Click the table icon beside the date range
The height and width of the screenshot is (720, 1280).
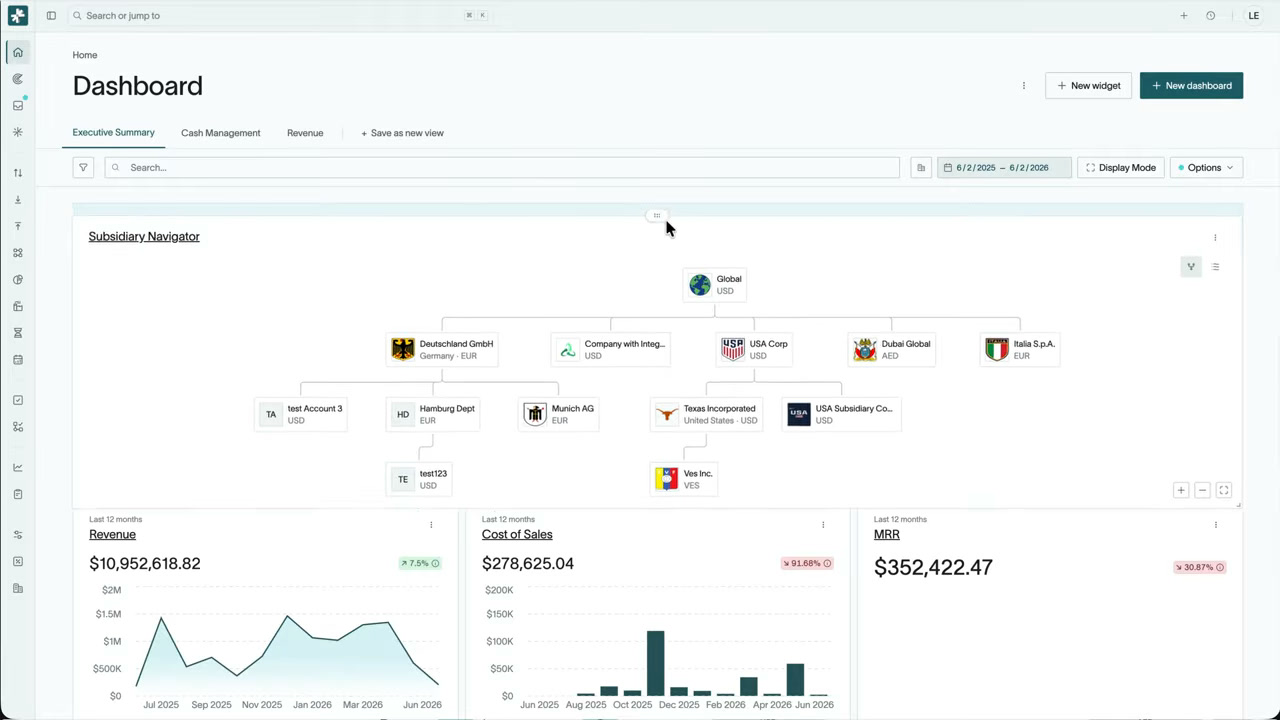pos(921,168)
